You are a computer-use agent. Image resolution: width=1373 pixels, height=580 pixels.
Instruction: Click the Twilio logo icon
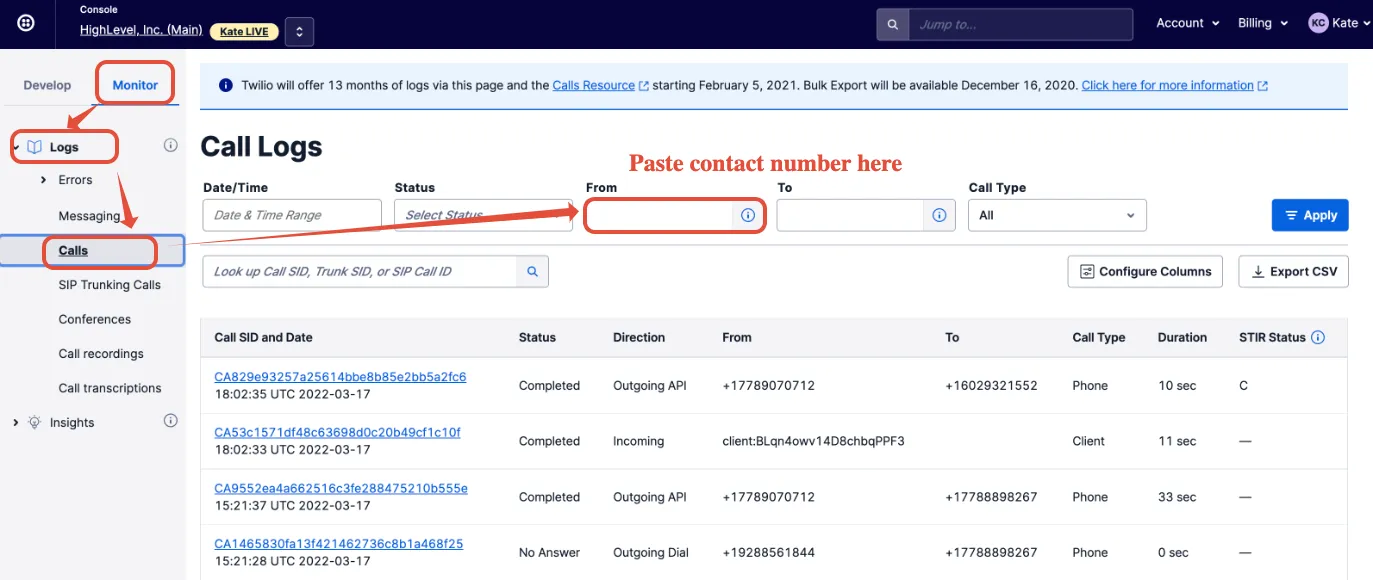click(27, 23)
